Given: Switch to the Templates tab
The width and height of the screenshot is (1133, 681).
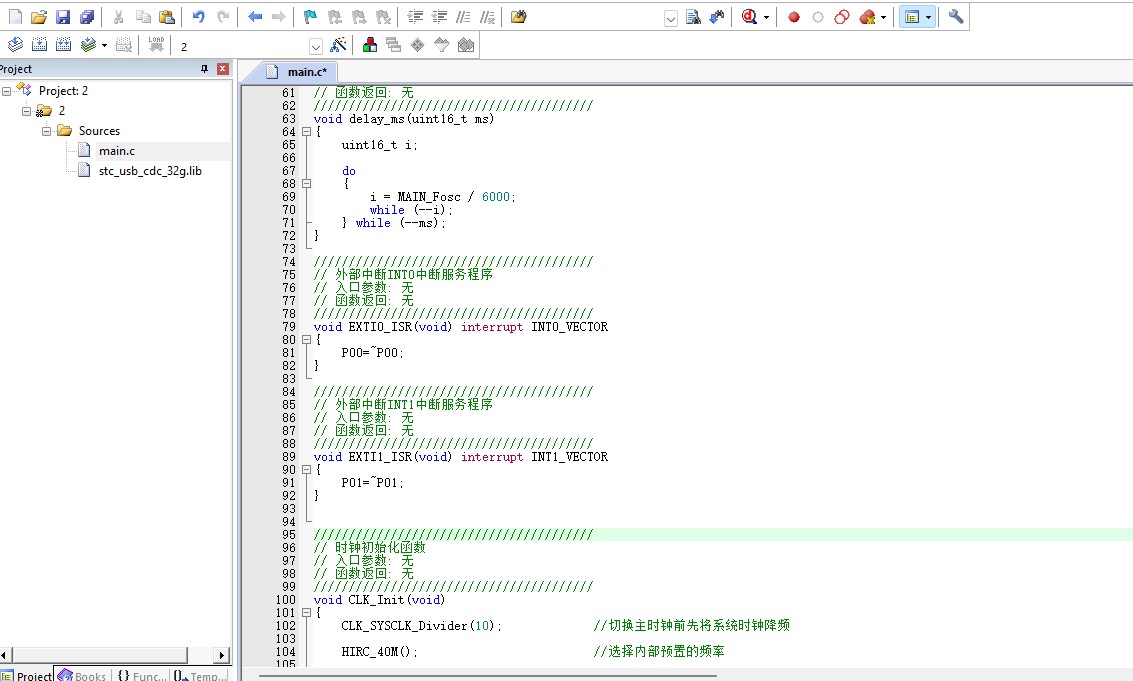Looking at the screenshot, I should point(199,675).
